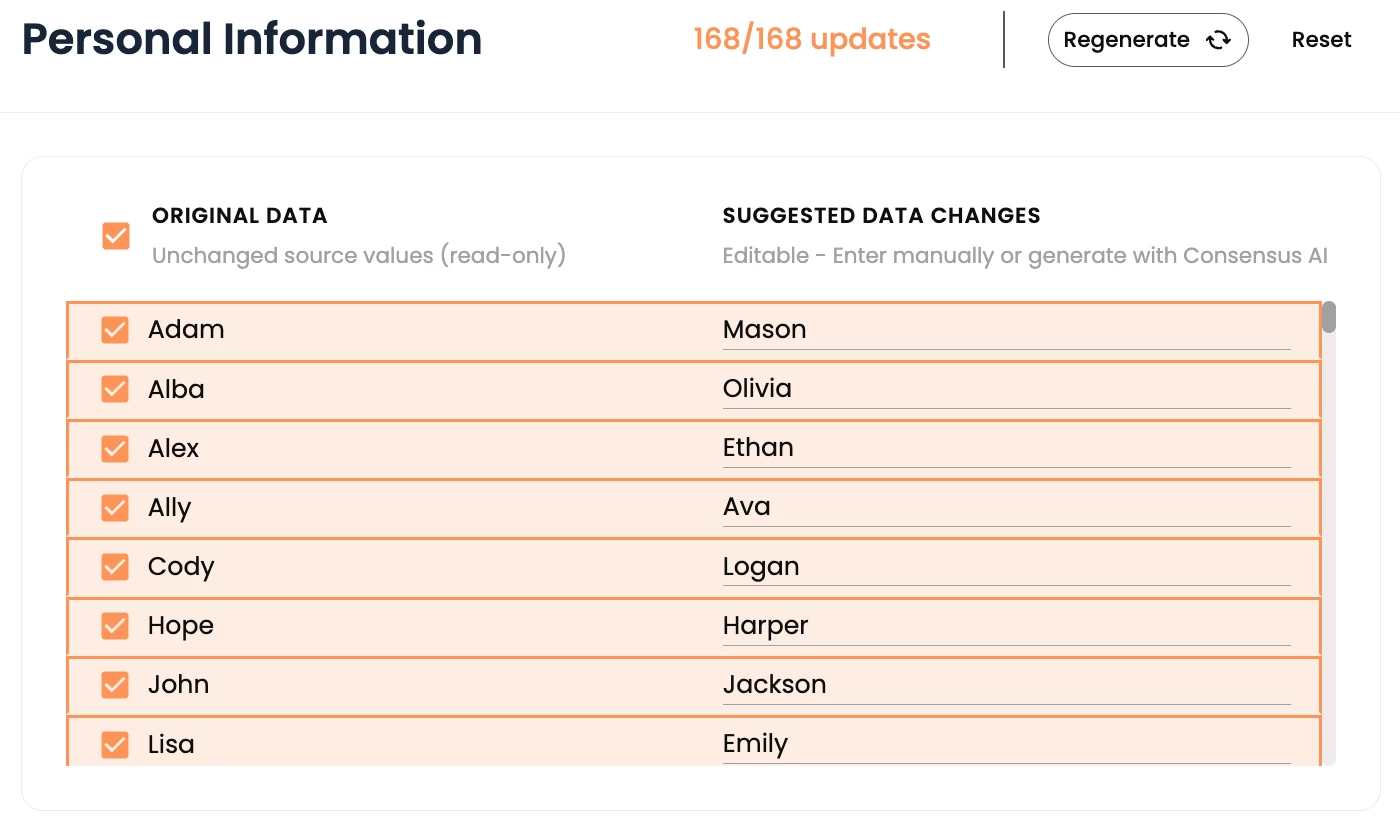Focus the Jackson replacement text field
Screen dimensions: 1400x830
(x=1005, y=685)
